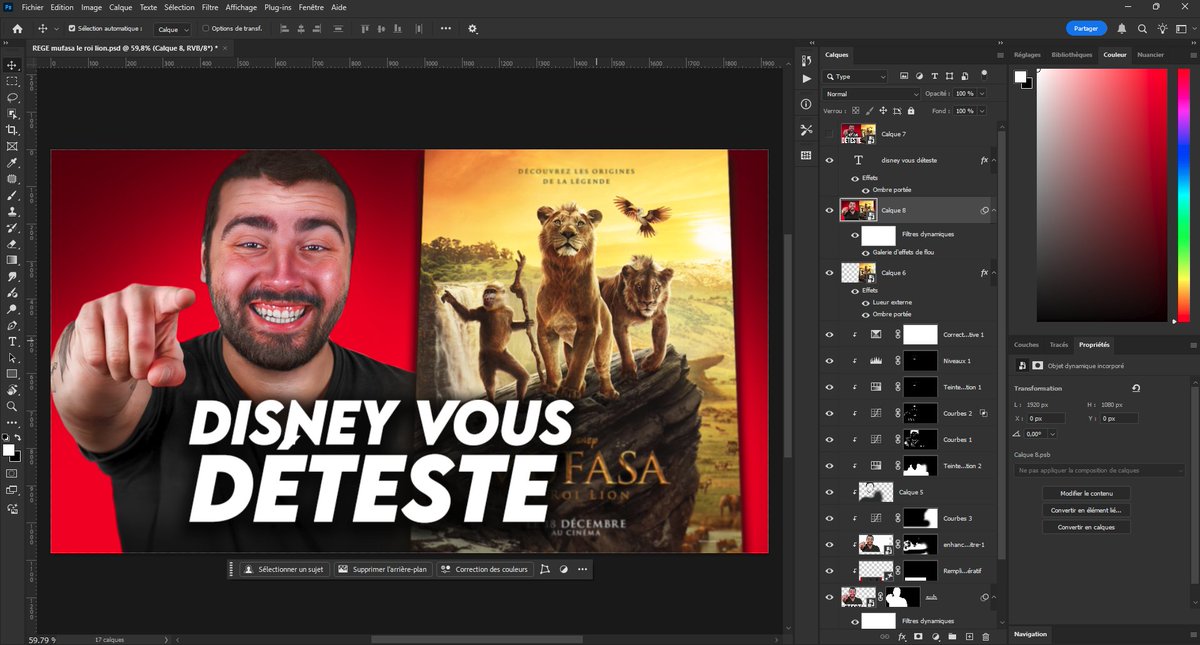This screenshot has height=645, width=1200.
Task: Select the Zoom tool
Action: 12,406
